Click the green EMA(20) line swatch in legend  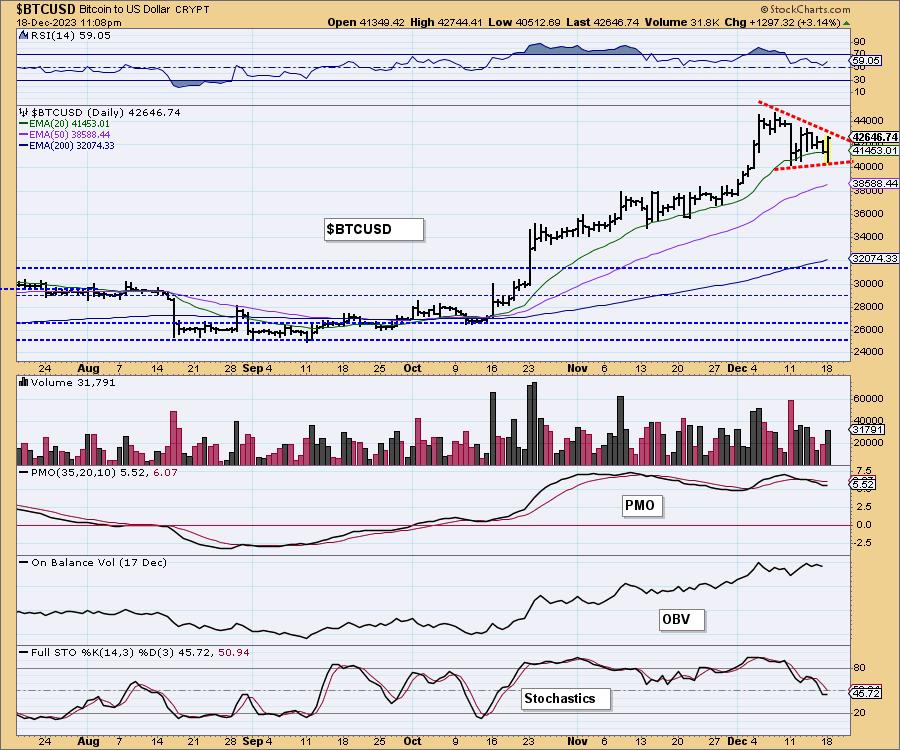coord(24,123)
